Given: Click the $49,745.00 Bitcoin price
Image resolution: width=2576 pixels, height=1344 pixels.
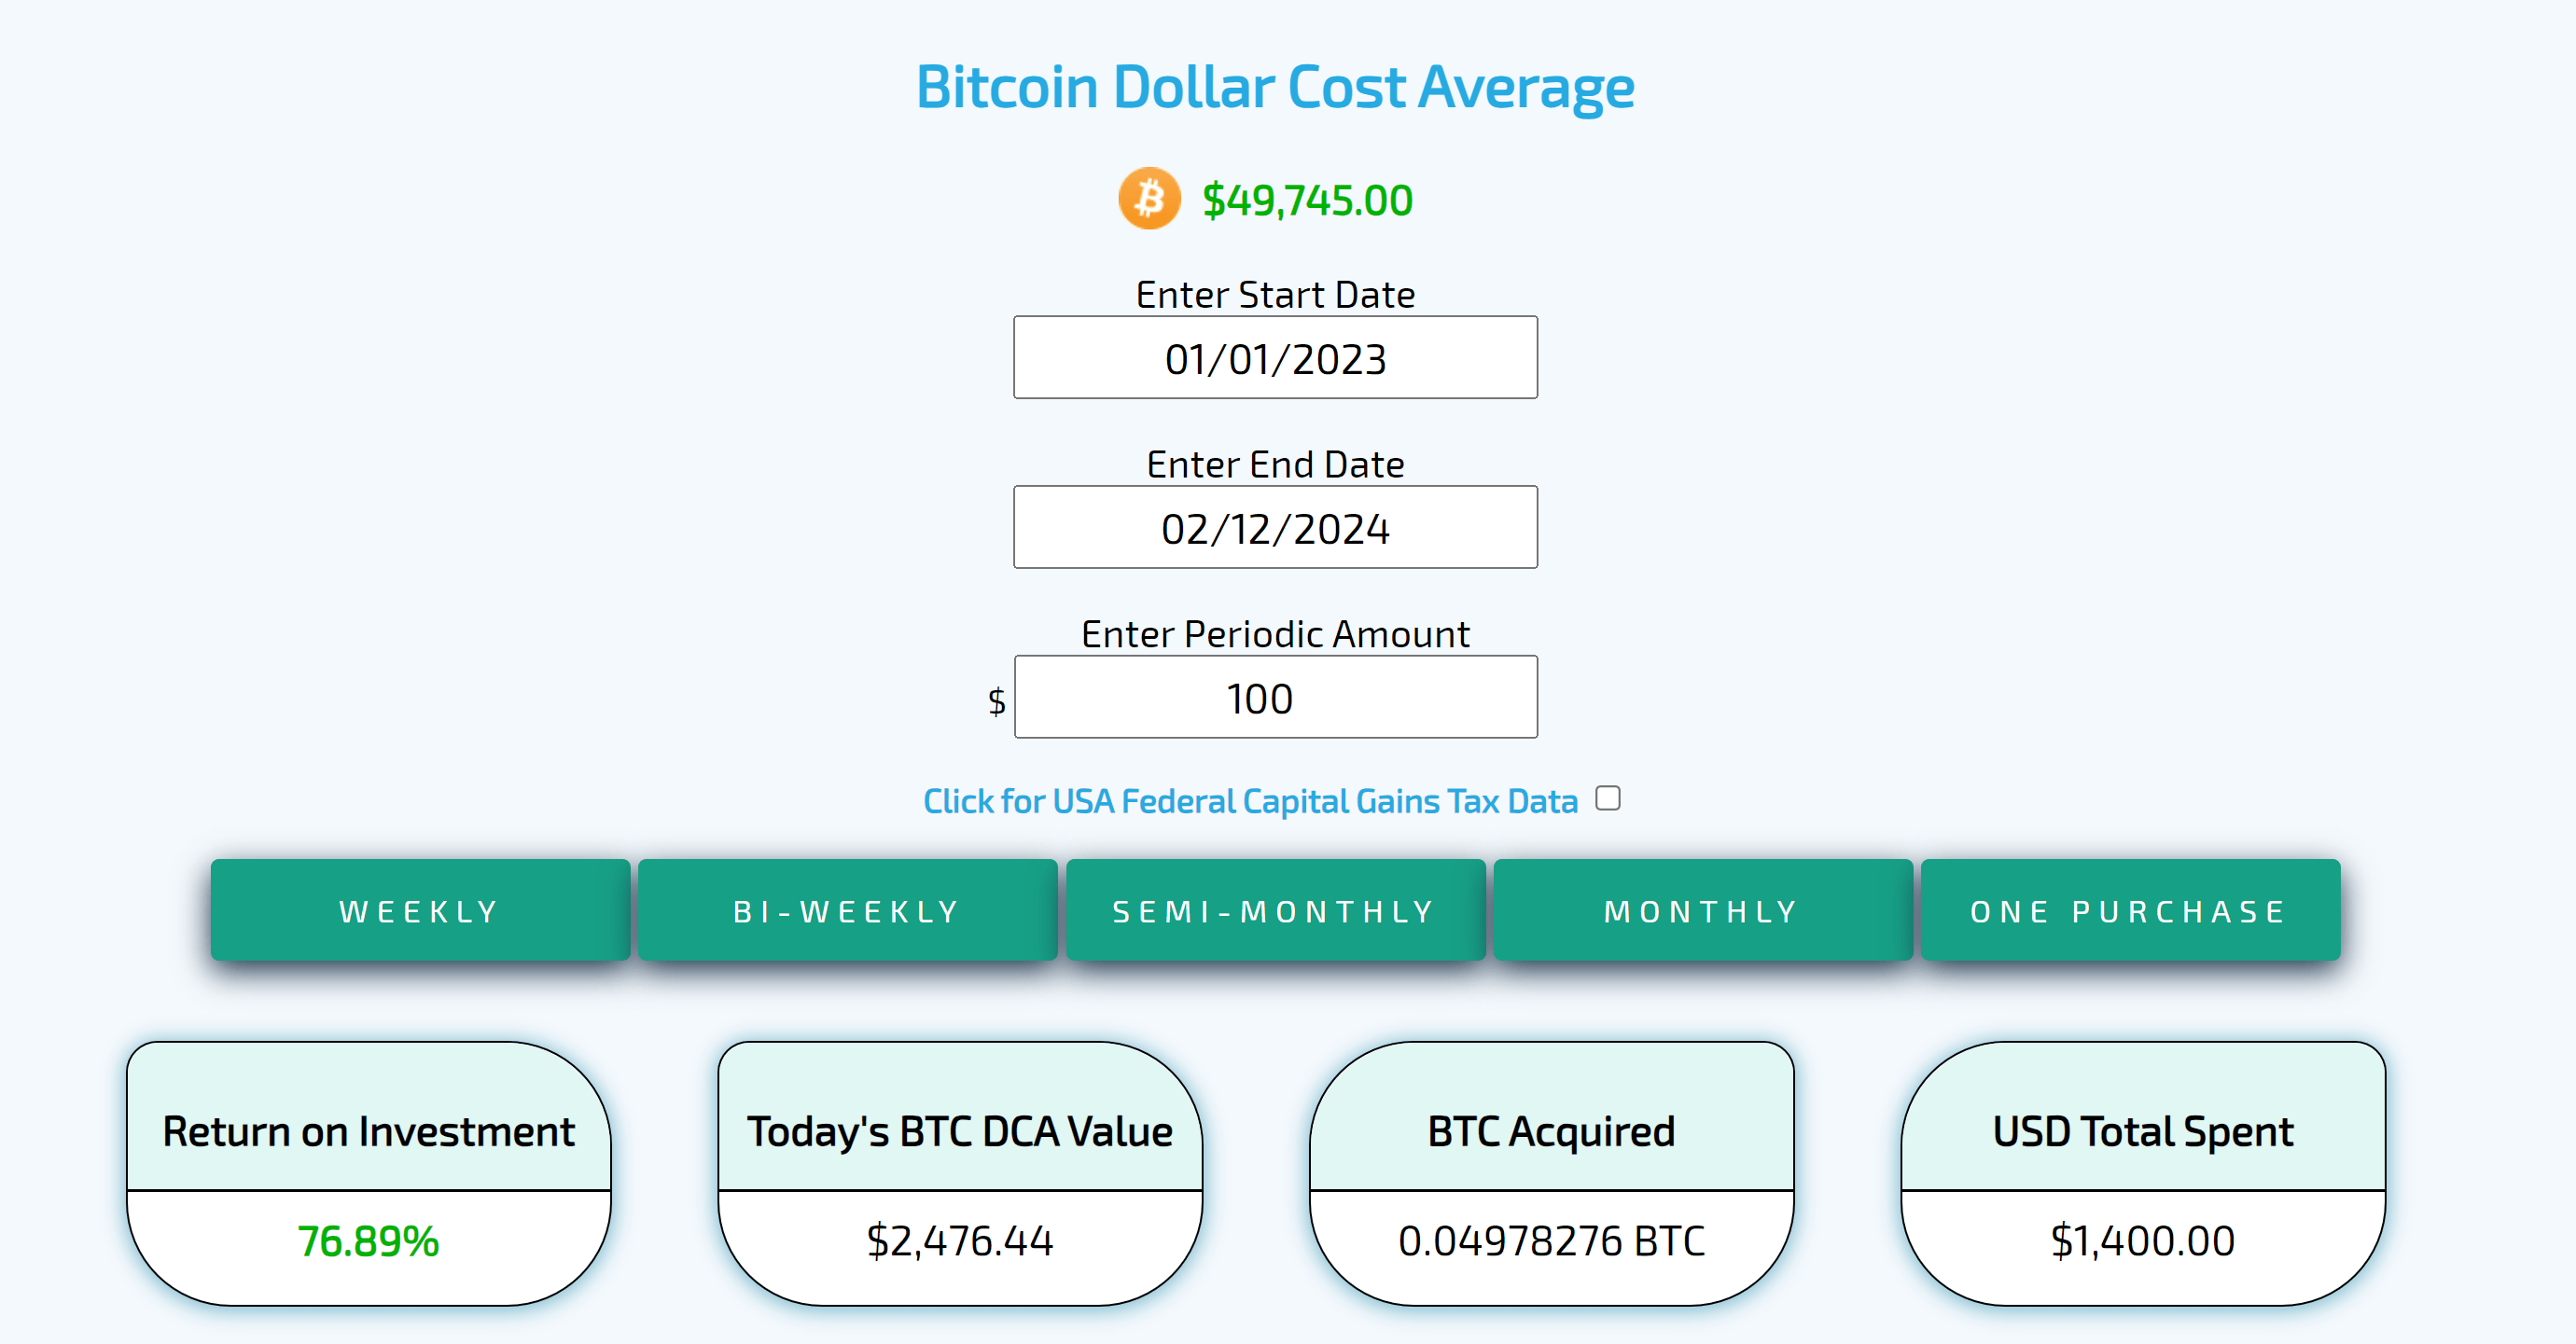Looking at the screenshot, I should [1307, 200].
